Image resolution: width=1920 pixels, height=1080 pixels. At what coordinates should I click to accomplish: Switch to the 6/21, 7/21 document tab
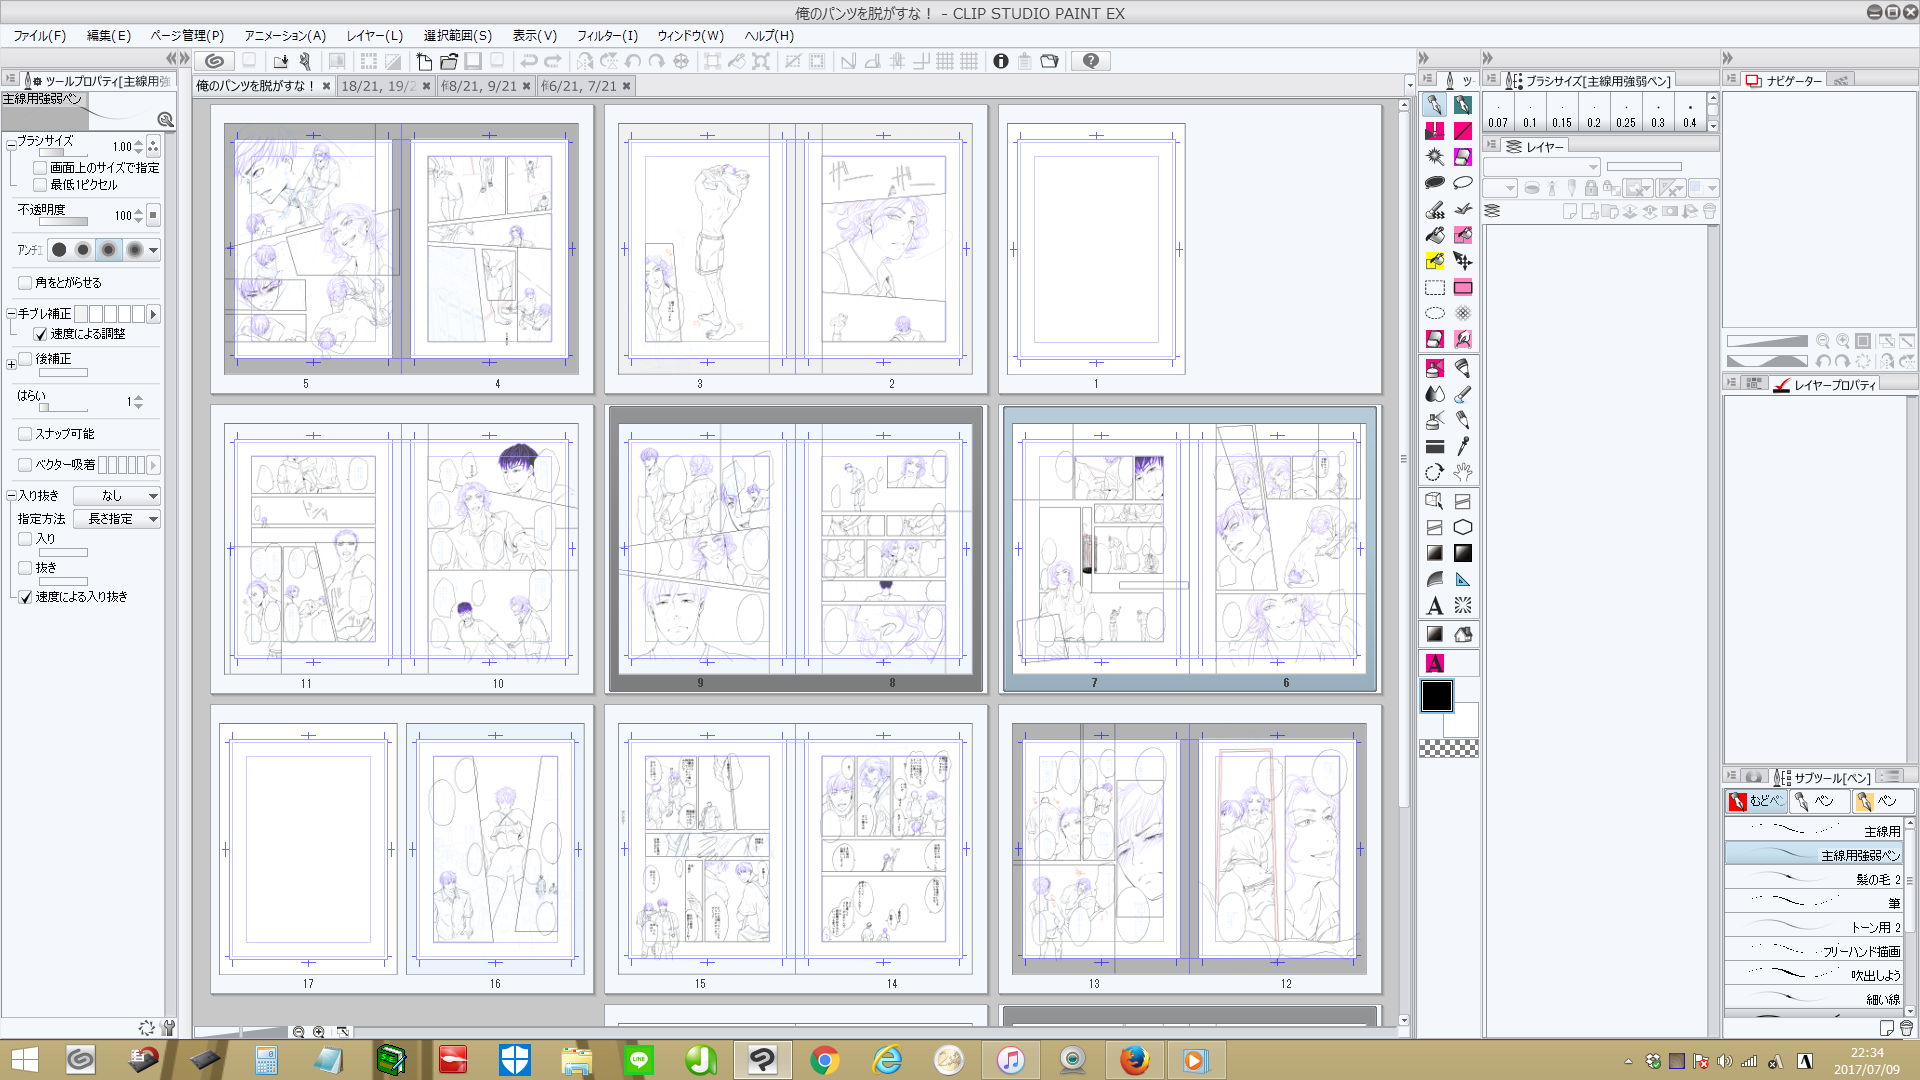[x=585, y=86]
